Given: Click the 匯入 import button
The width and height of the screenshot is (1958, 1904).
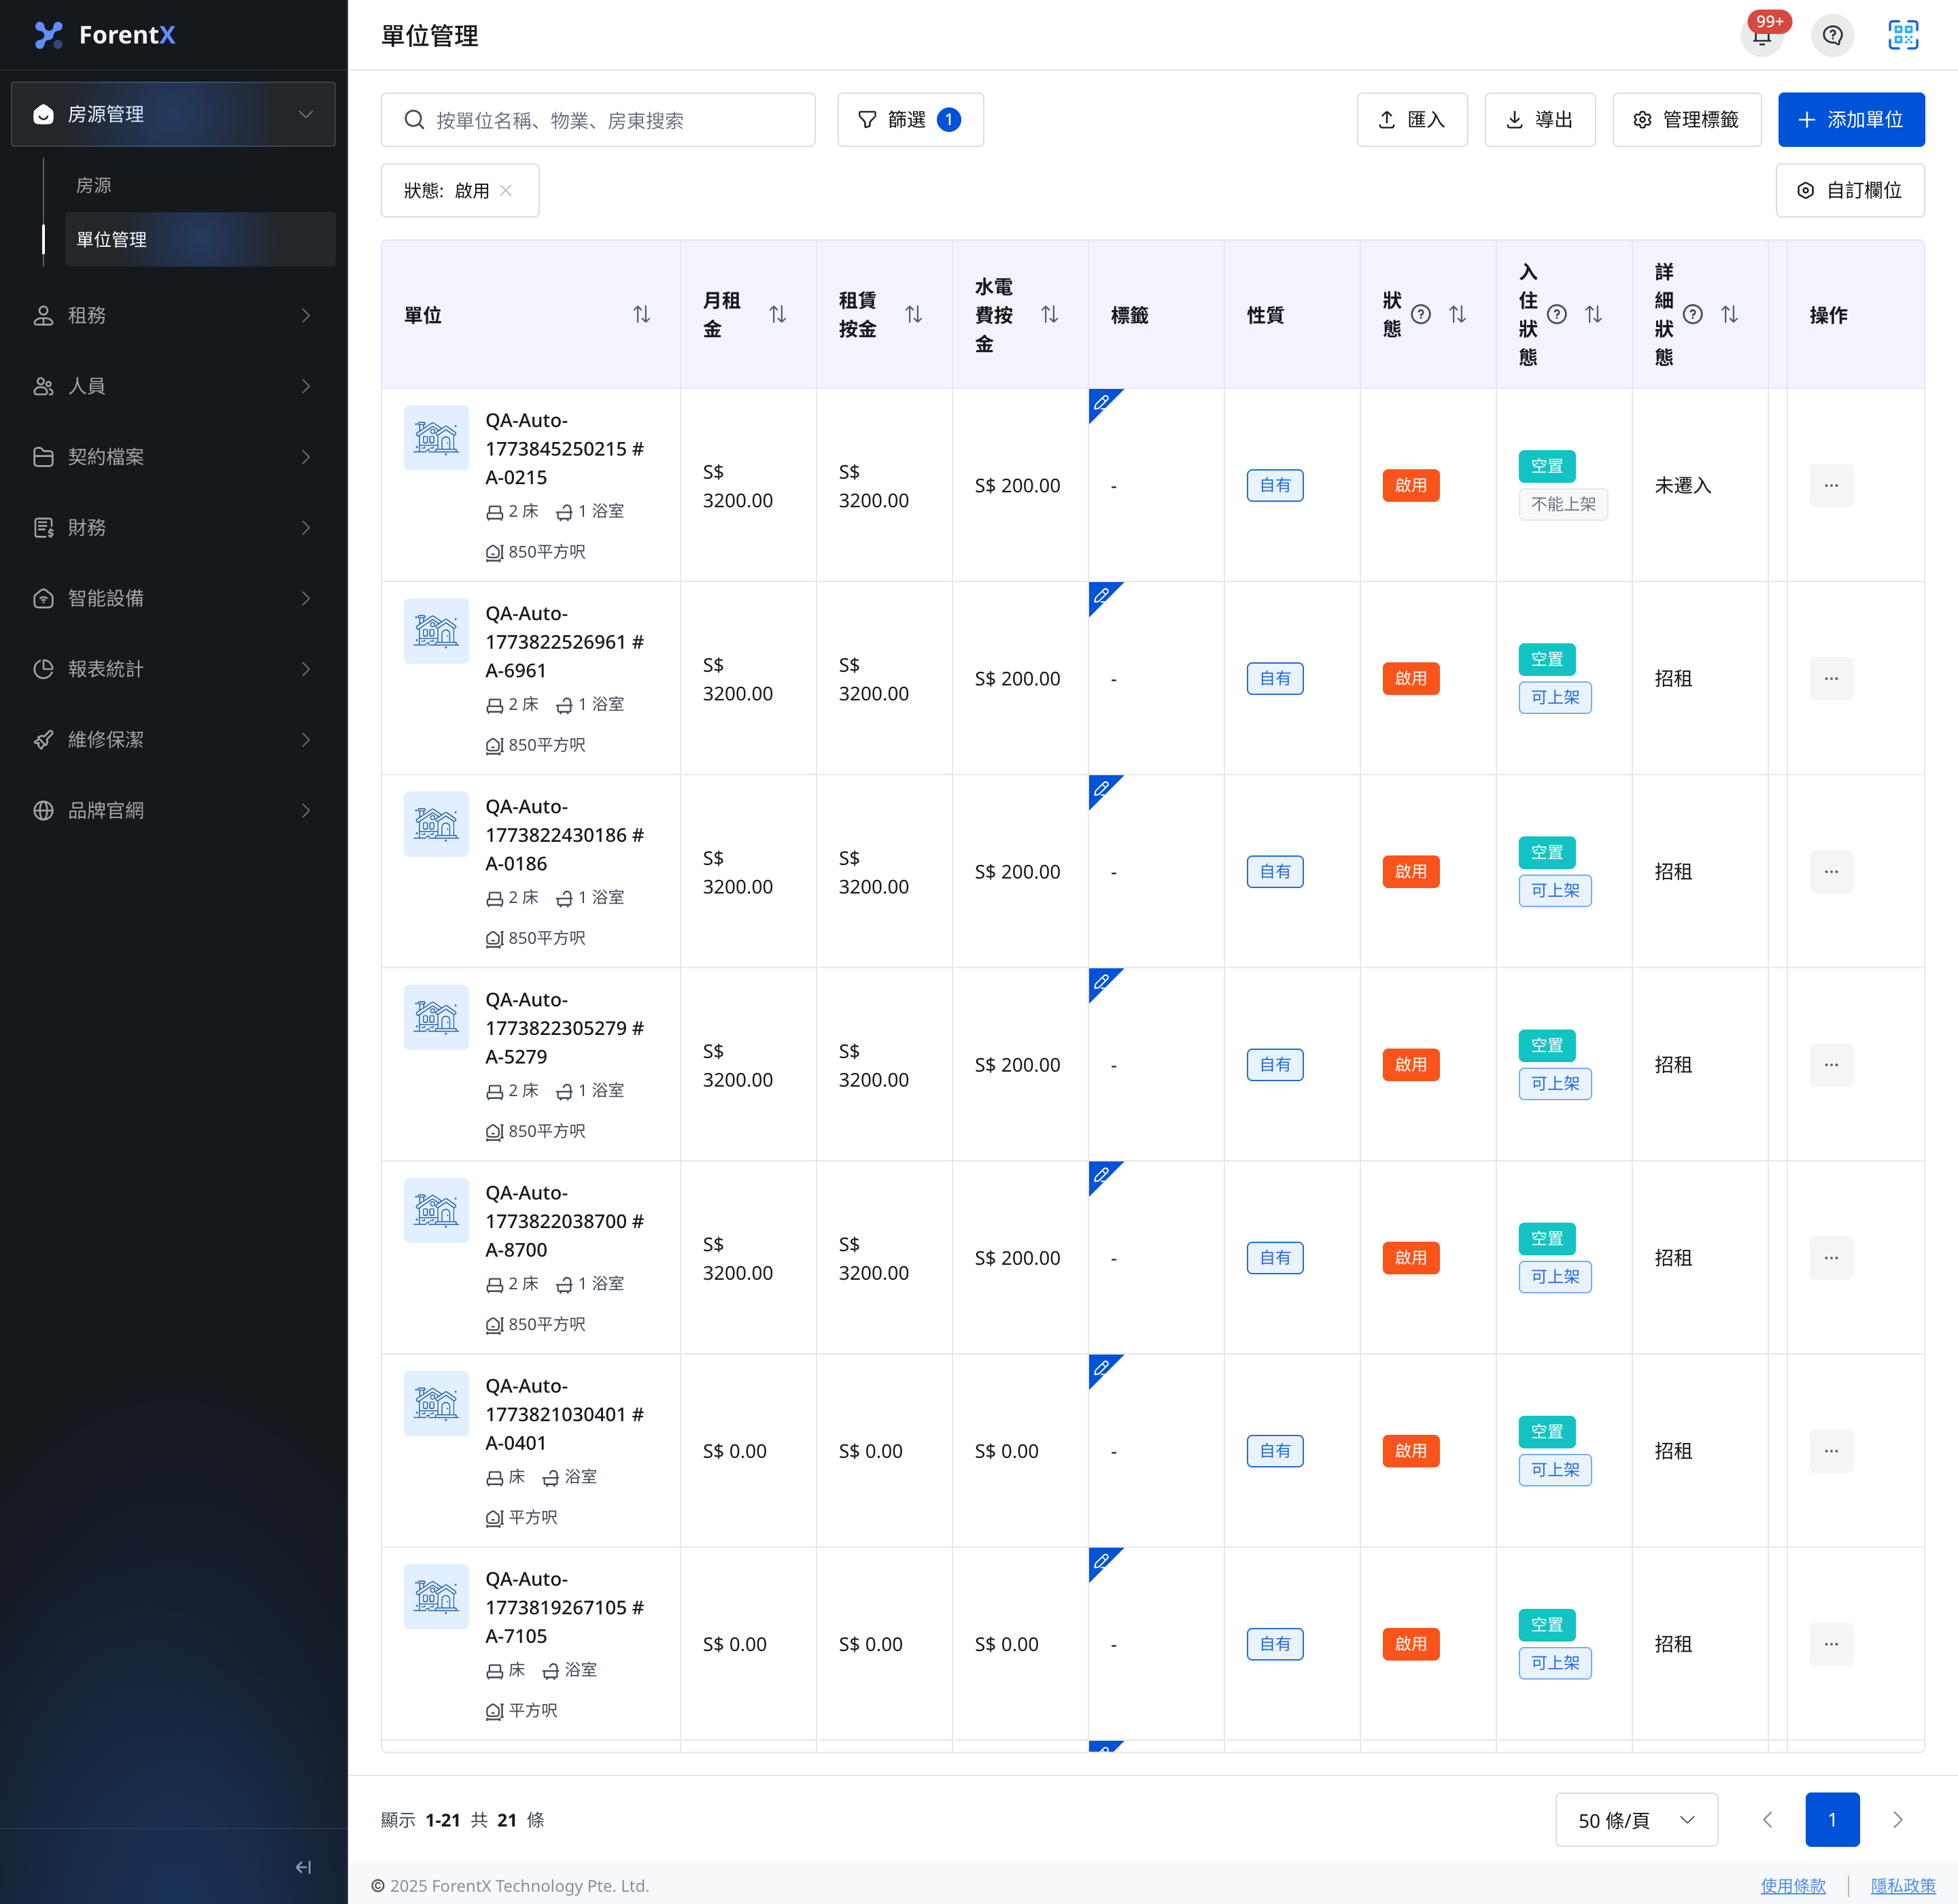Looking at the screenshot, I should (1412, 120).
